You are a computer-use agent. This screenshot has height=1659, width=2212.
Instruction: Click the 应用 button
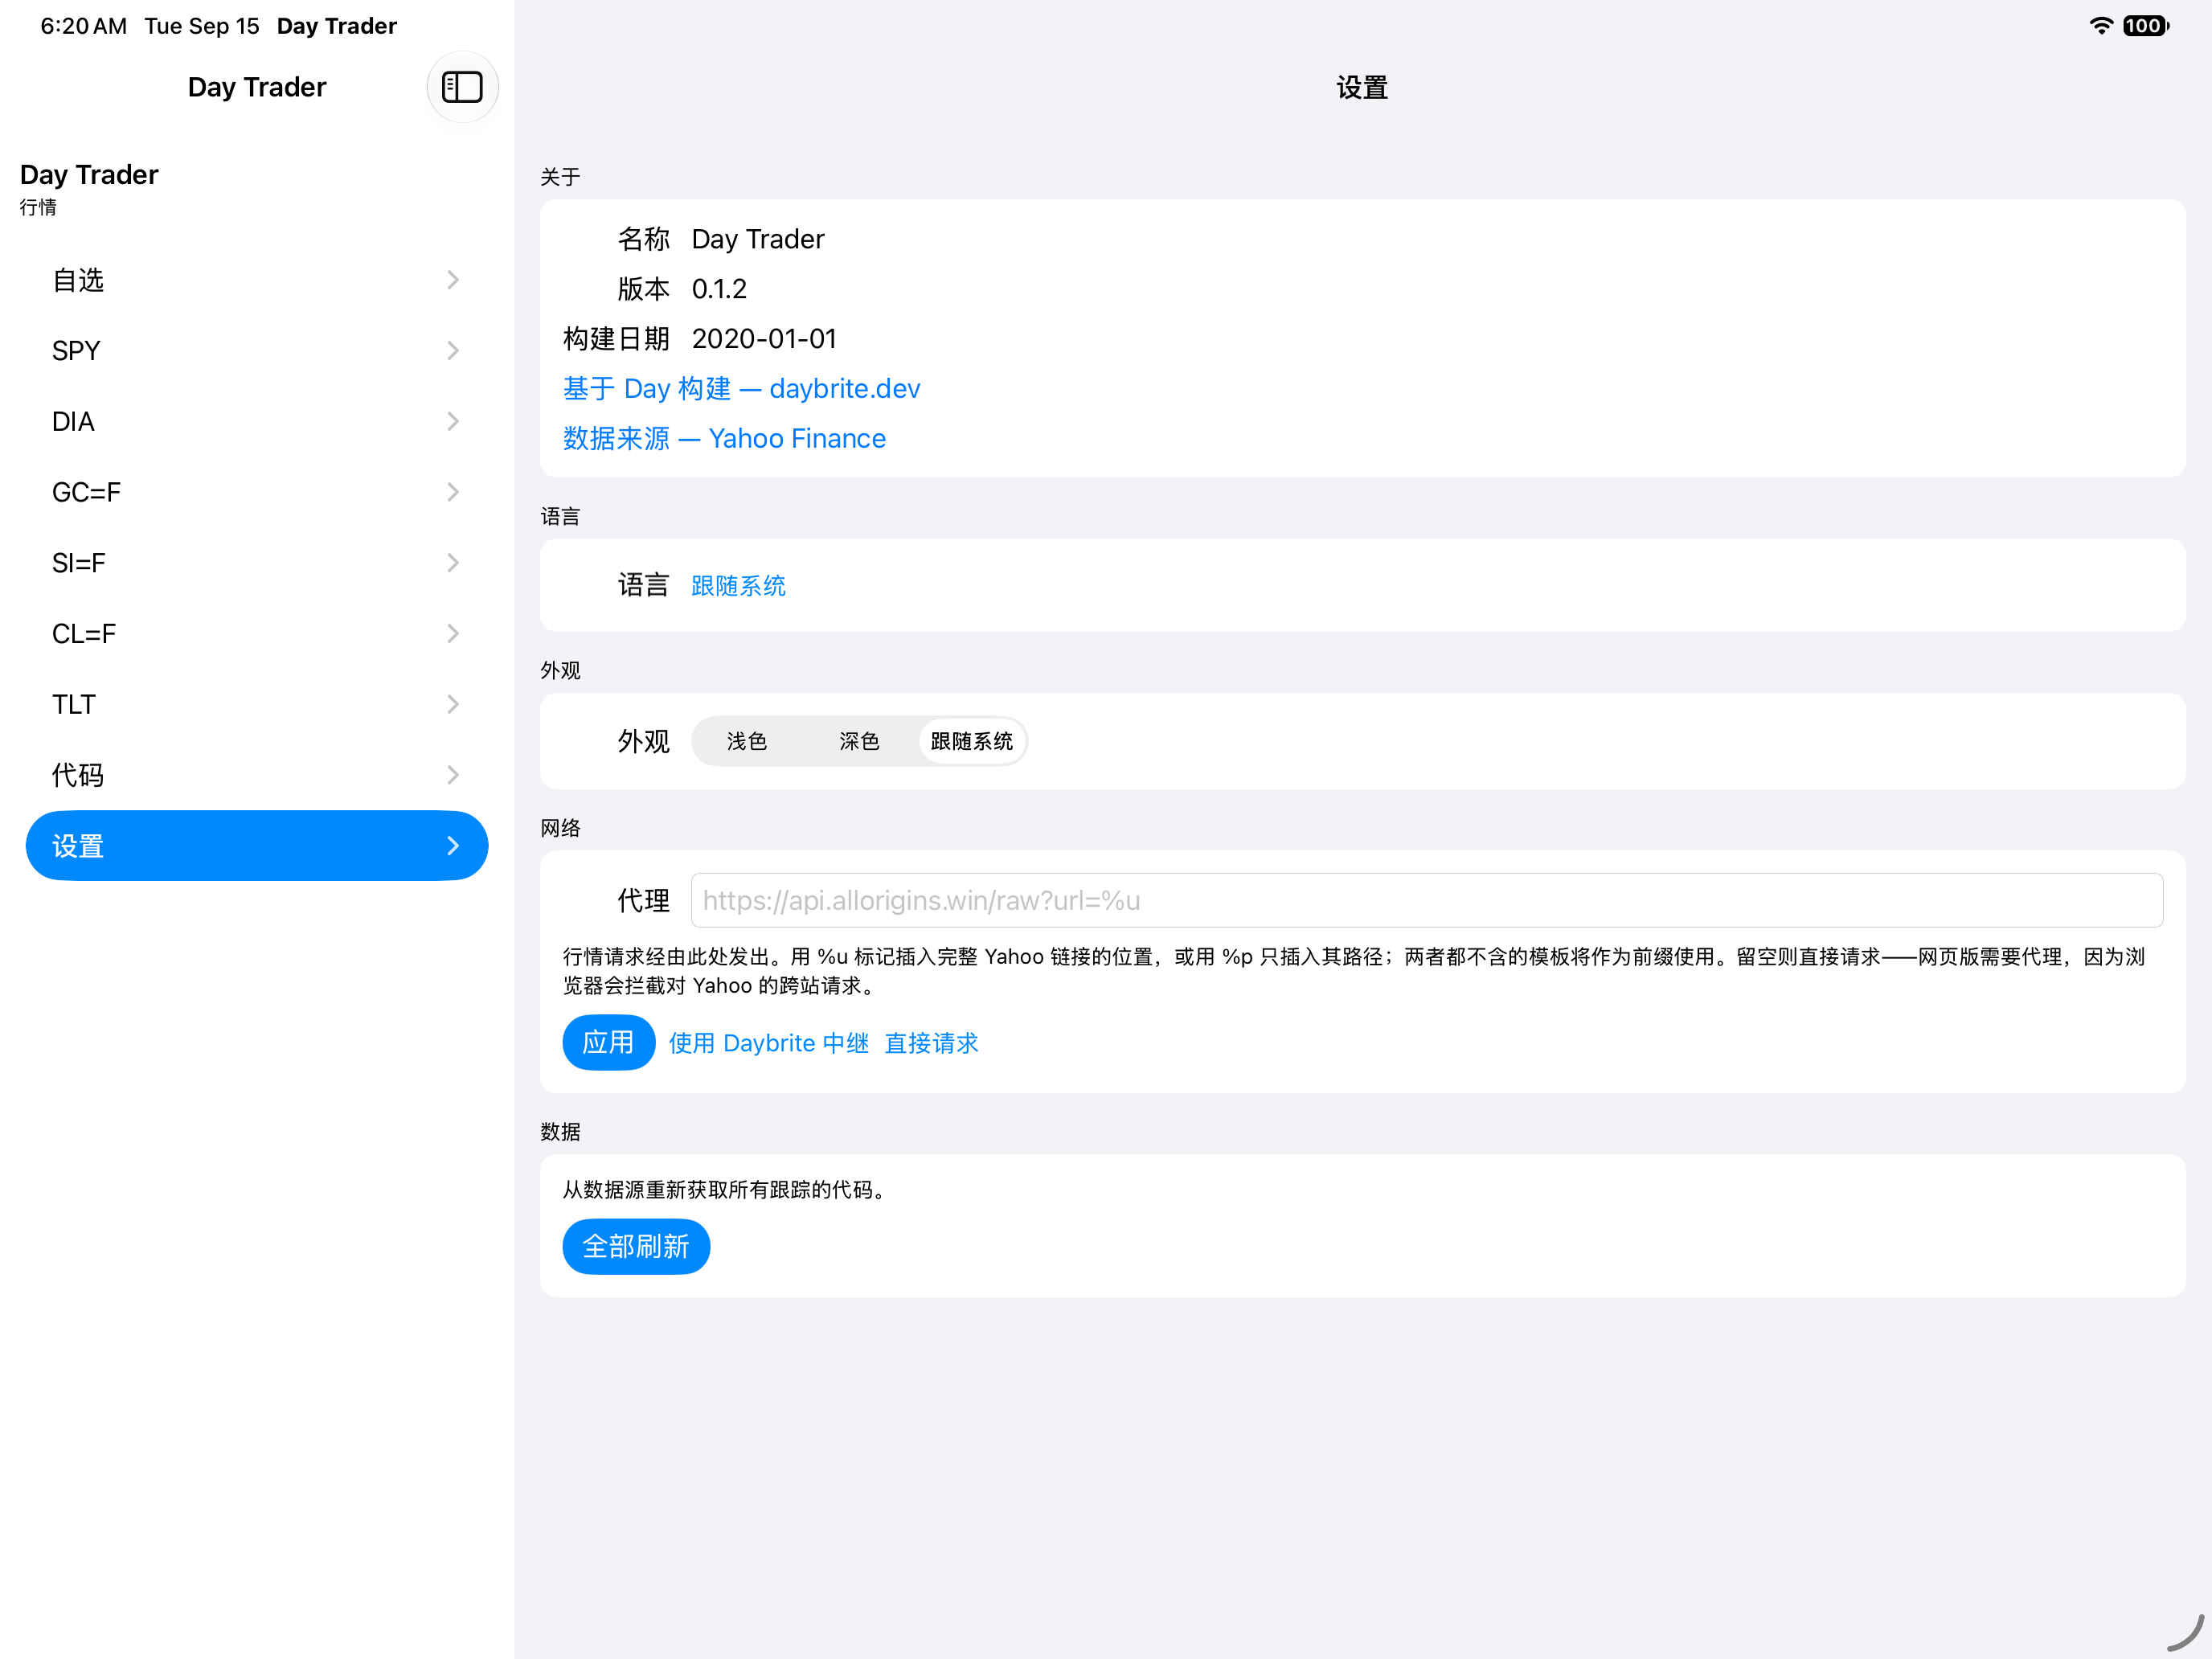click(608, 1043)
